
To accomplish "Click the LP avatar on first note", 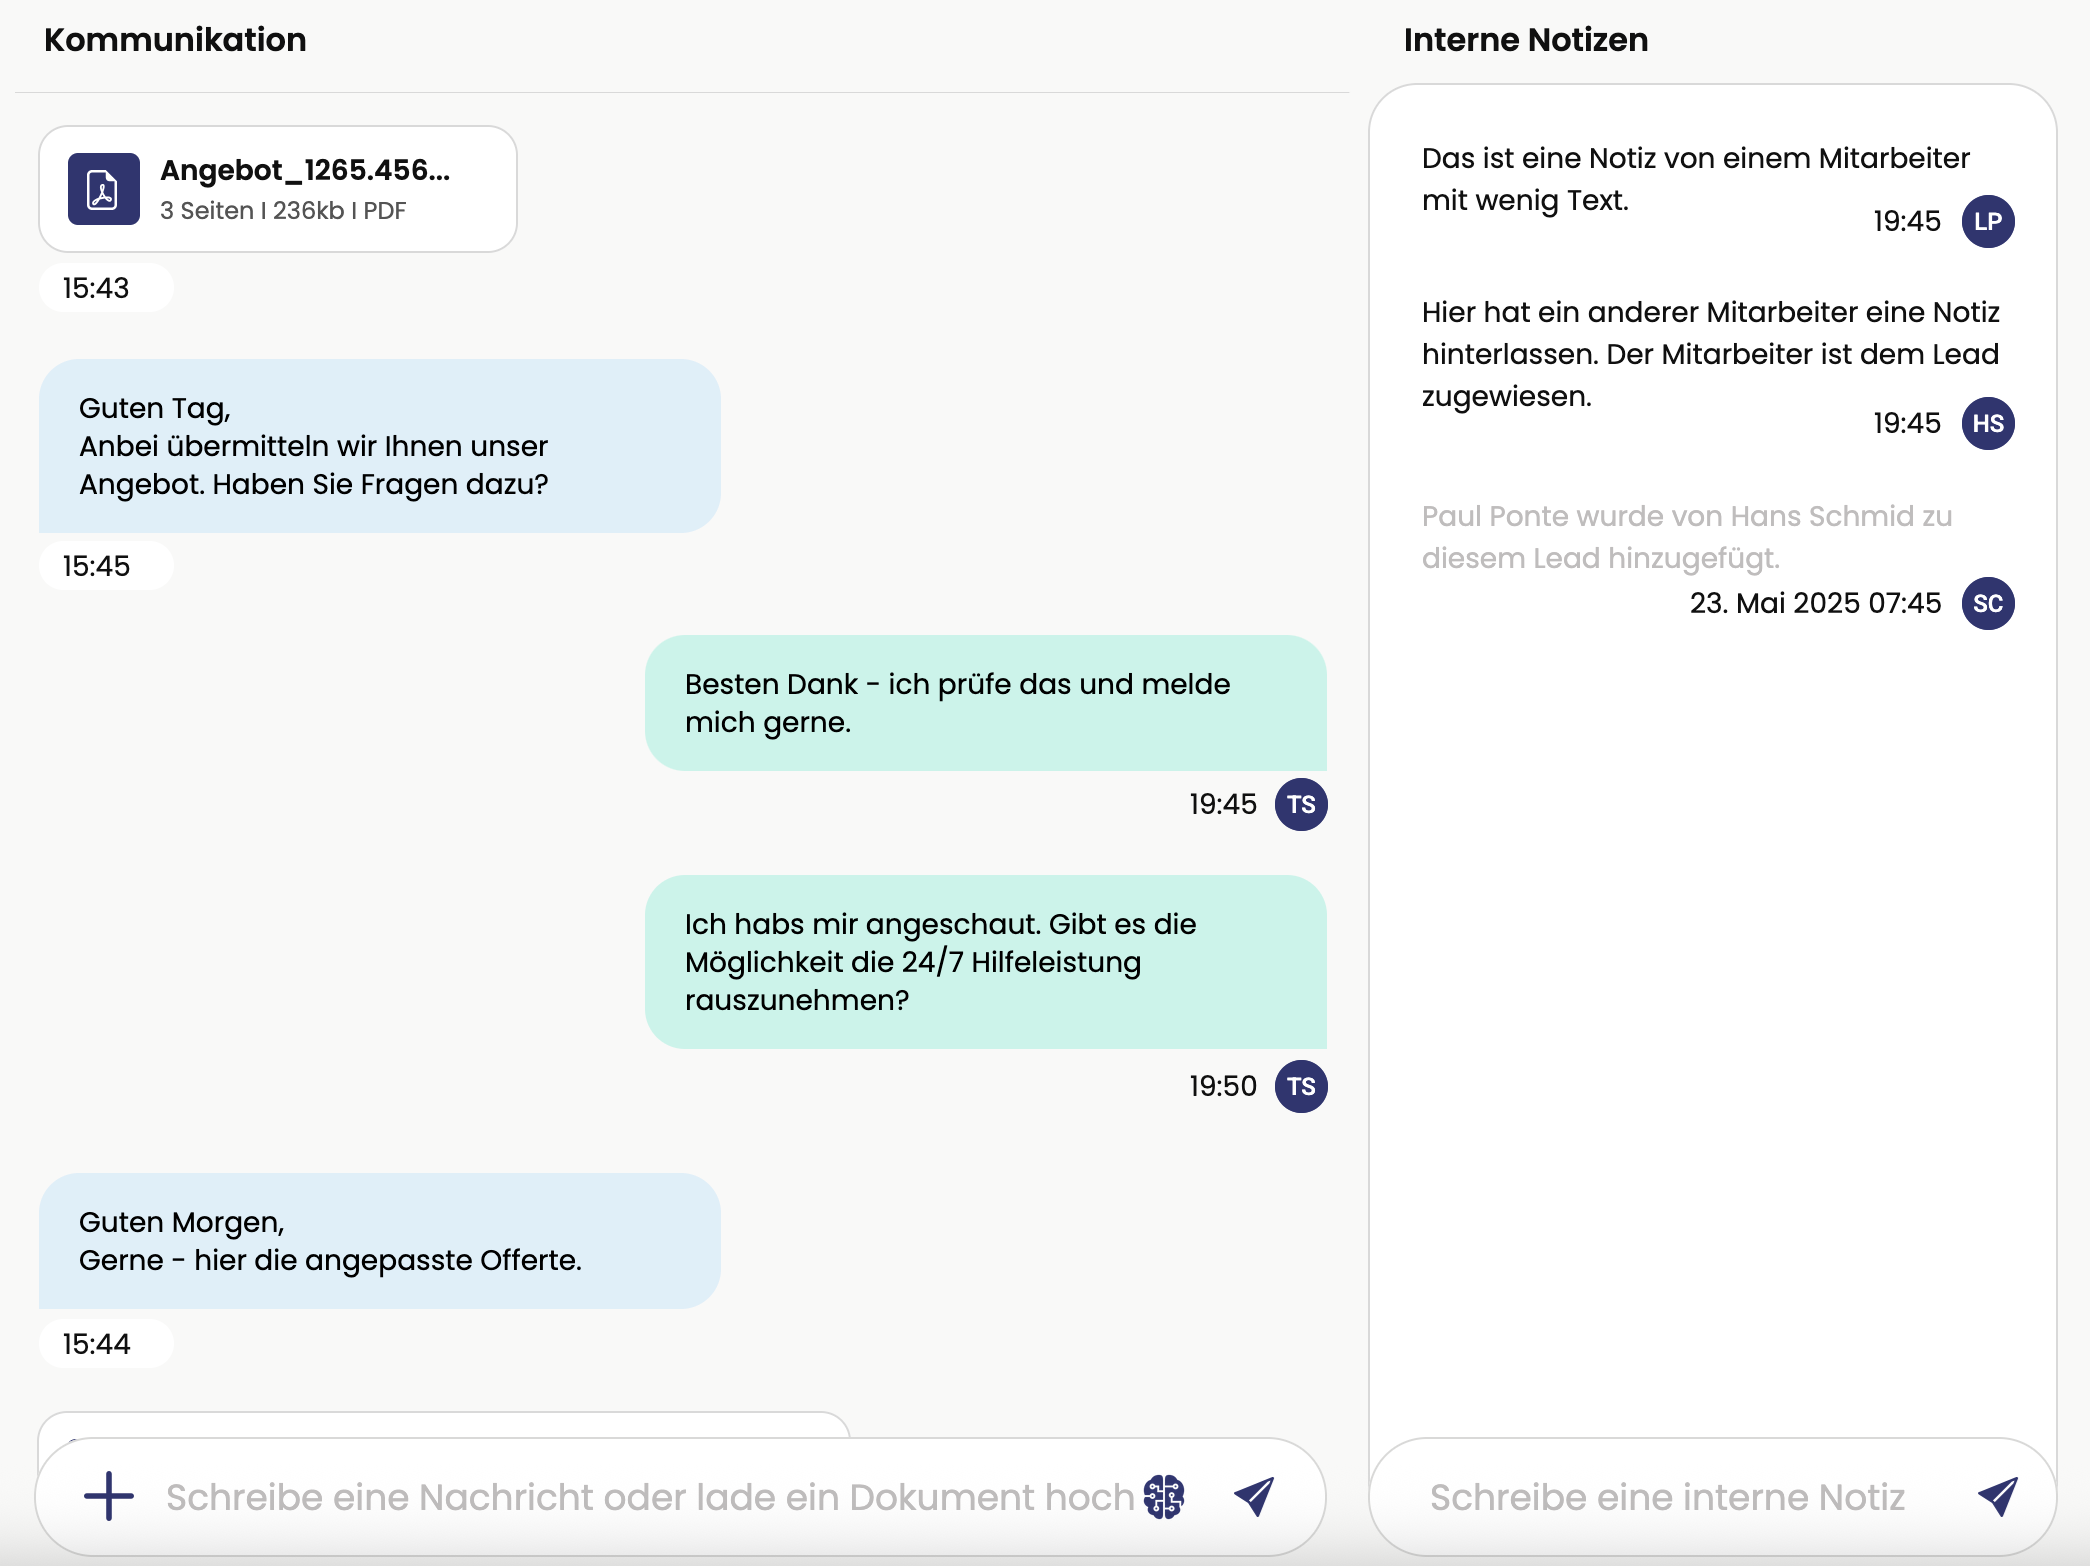I will click(x=1987, y=221).
